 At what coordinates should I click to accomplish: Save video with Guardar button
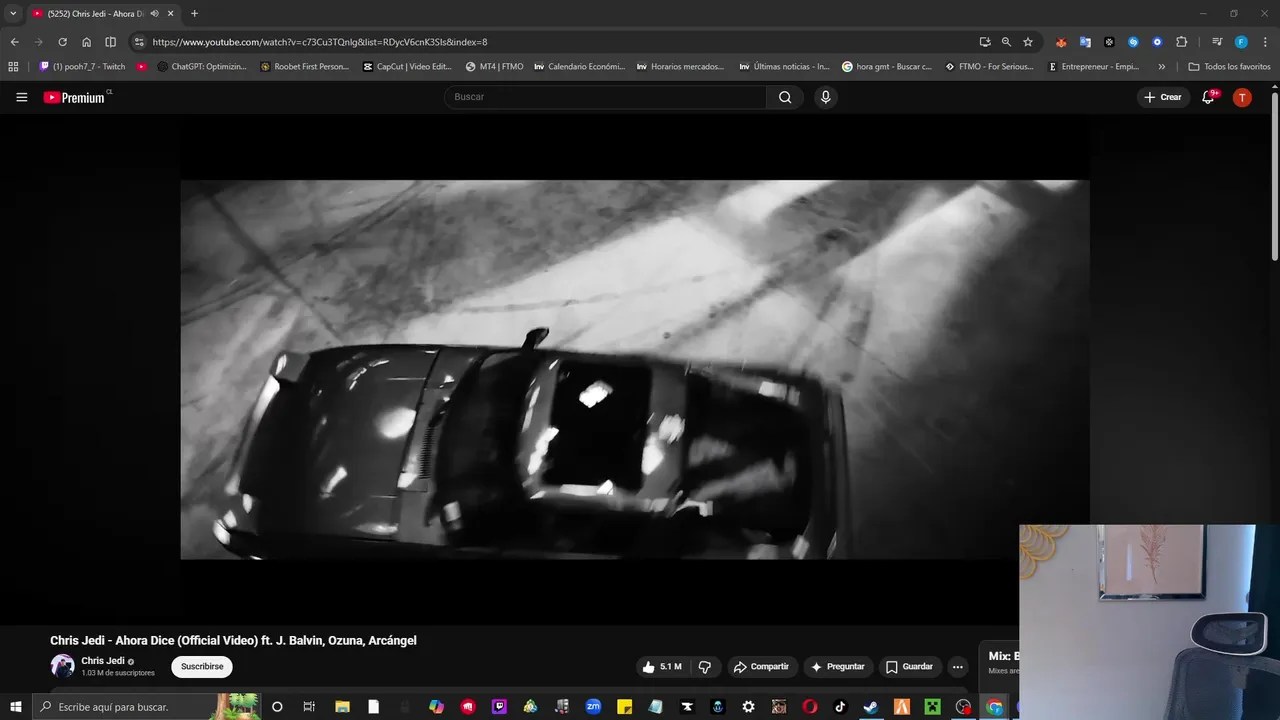pos(909,667)
